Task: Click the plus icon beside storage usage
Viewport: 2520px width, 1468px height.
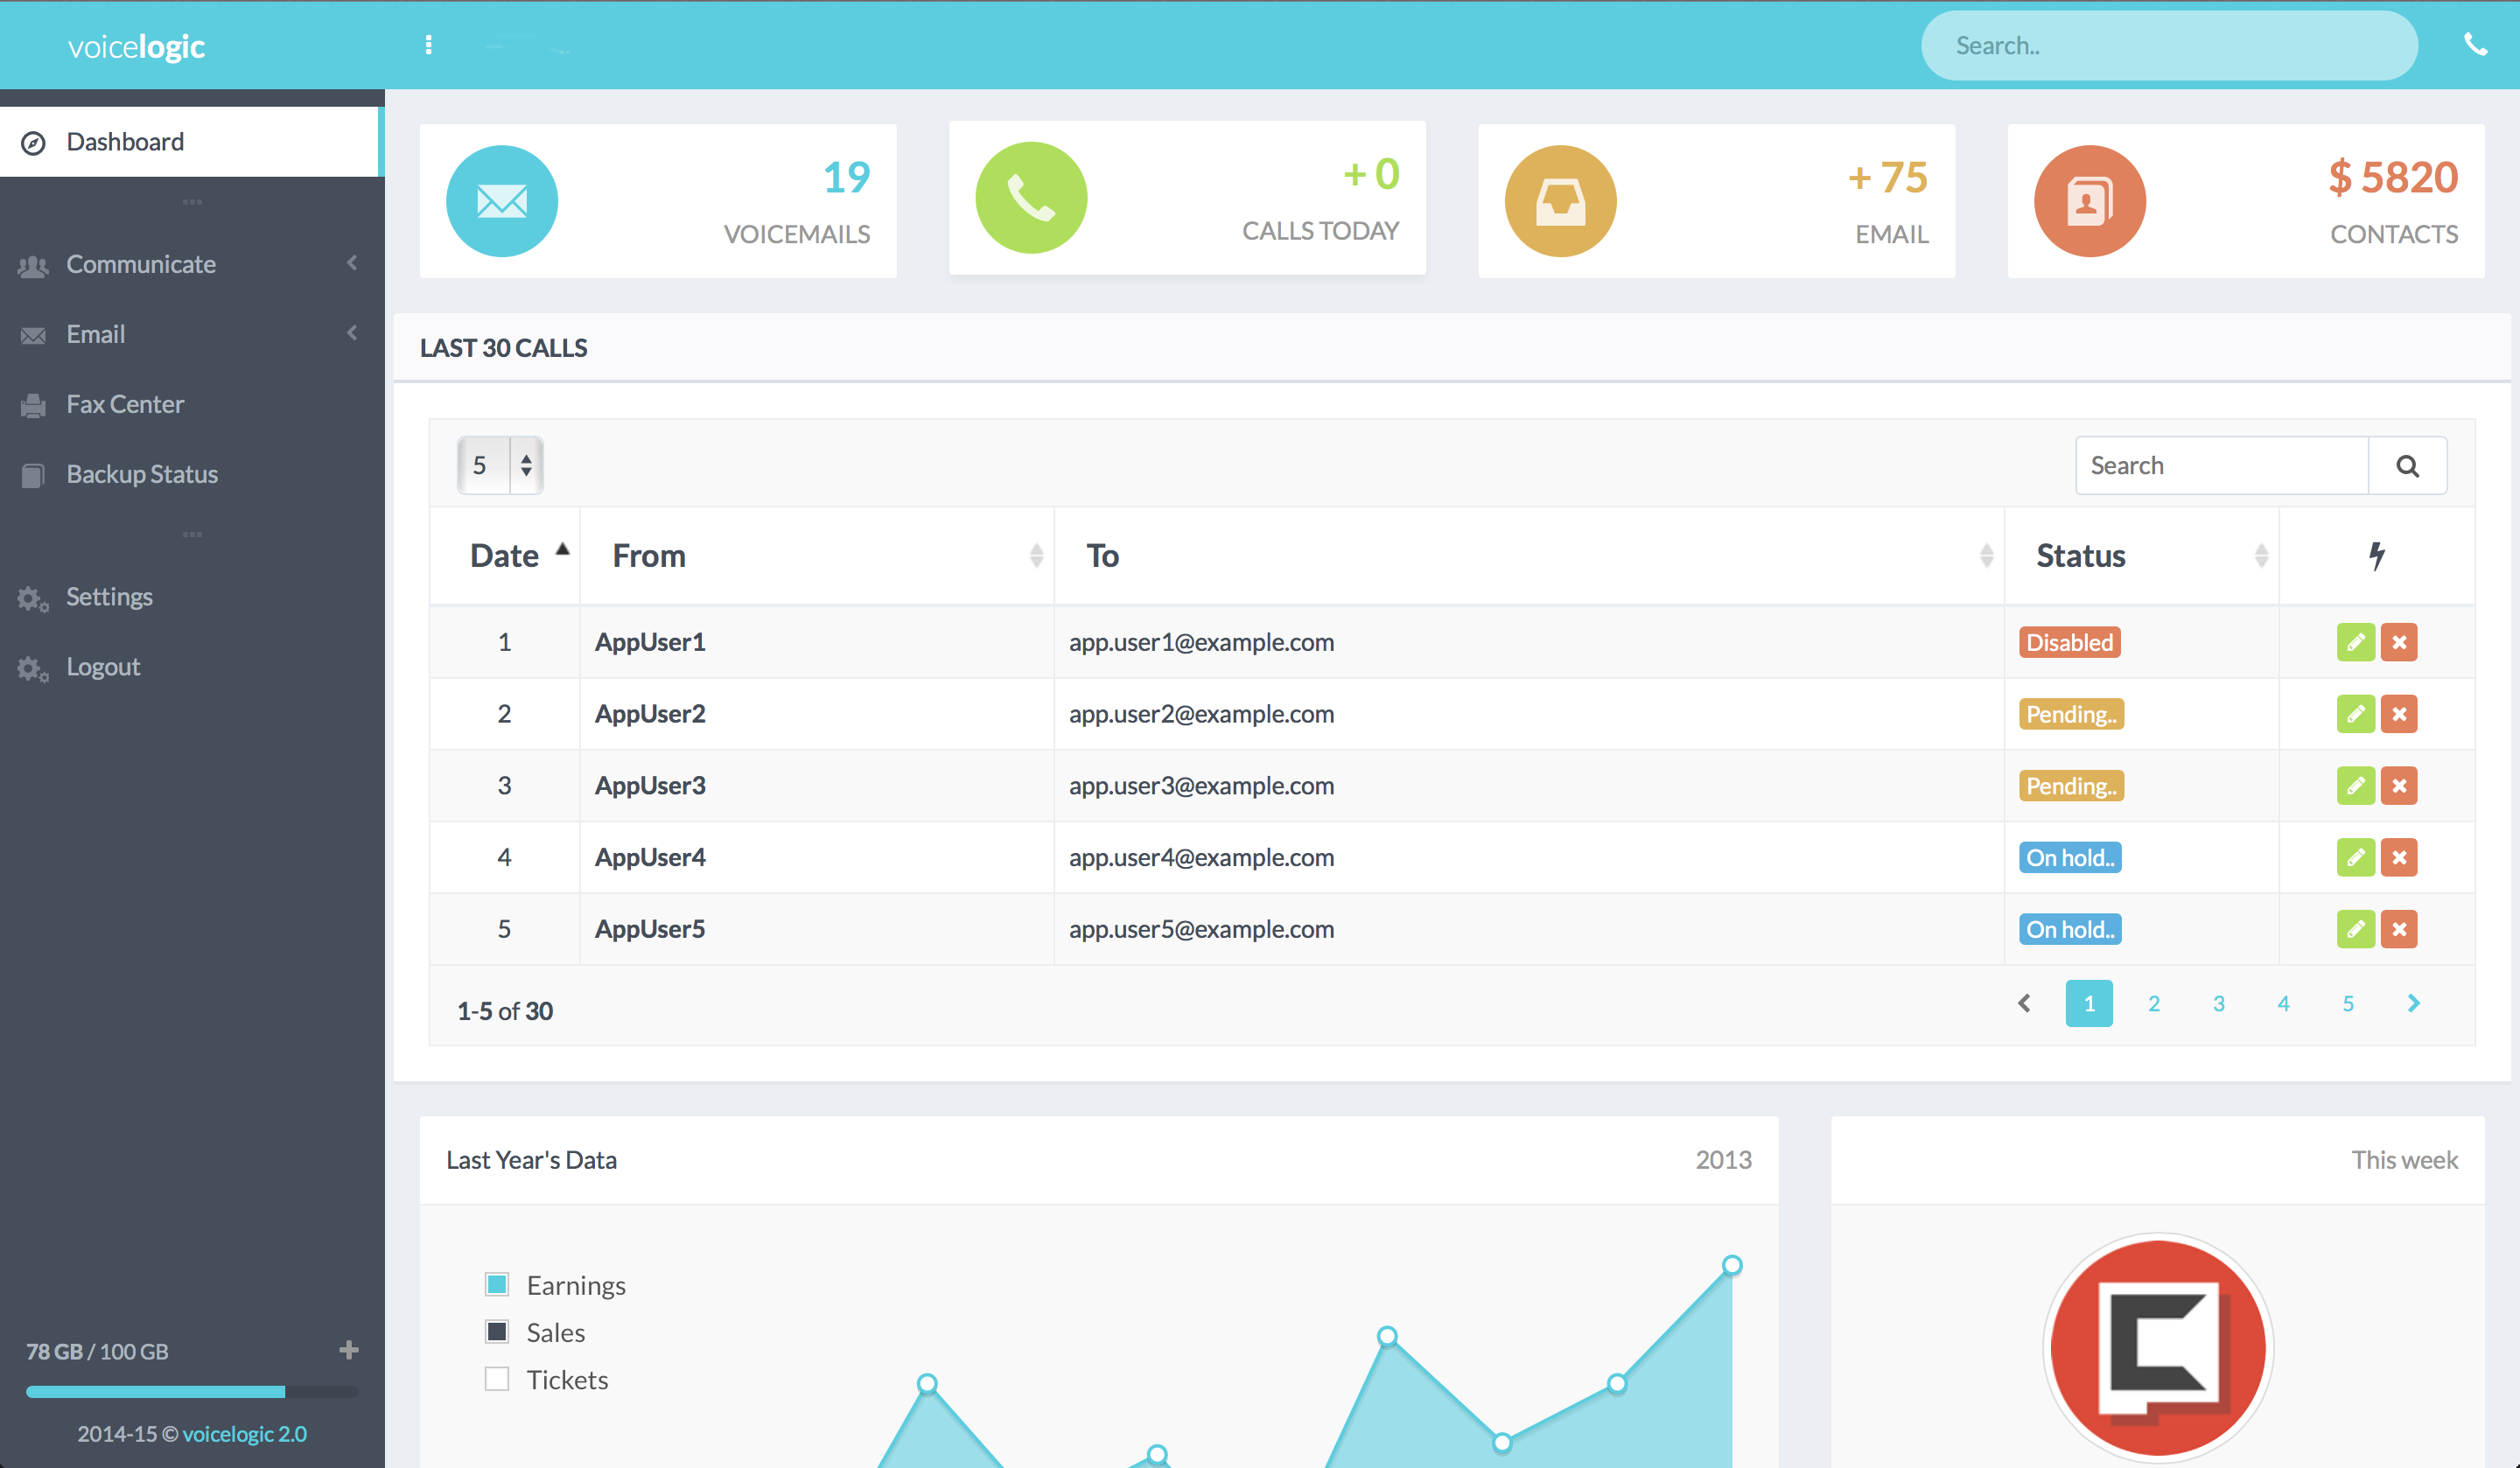Action: coord(348,1350)
